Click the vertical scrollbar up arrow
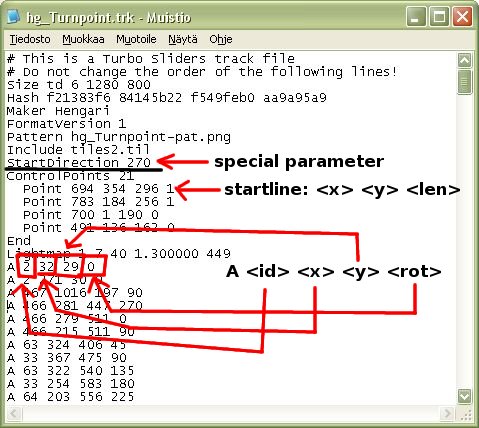This screenshot has height=428, width=479. 464,60
